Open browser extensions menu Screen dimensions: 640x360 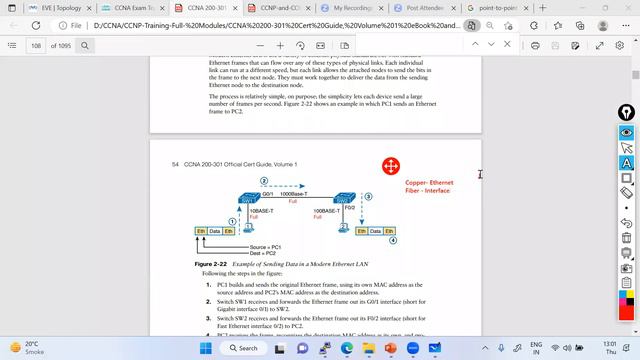[x=534, y=26]
